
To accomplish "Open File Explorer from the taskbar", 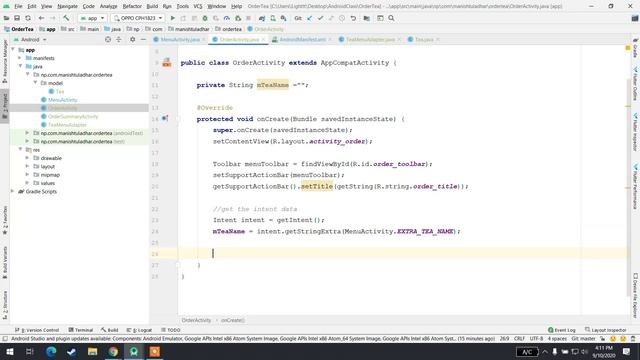I will pyautogui.click(x=93, y=351).
